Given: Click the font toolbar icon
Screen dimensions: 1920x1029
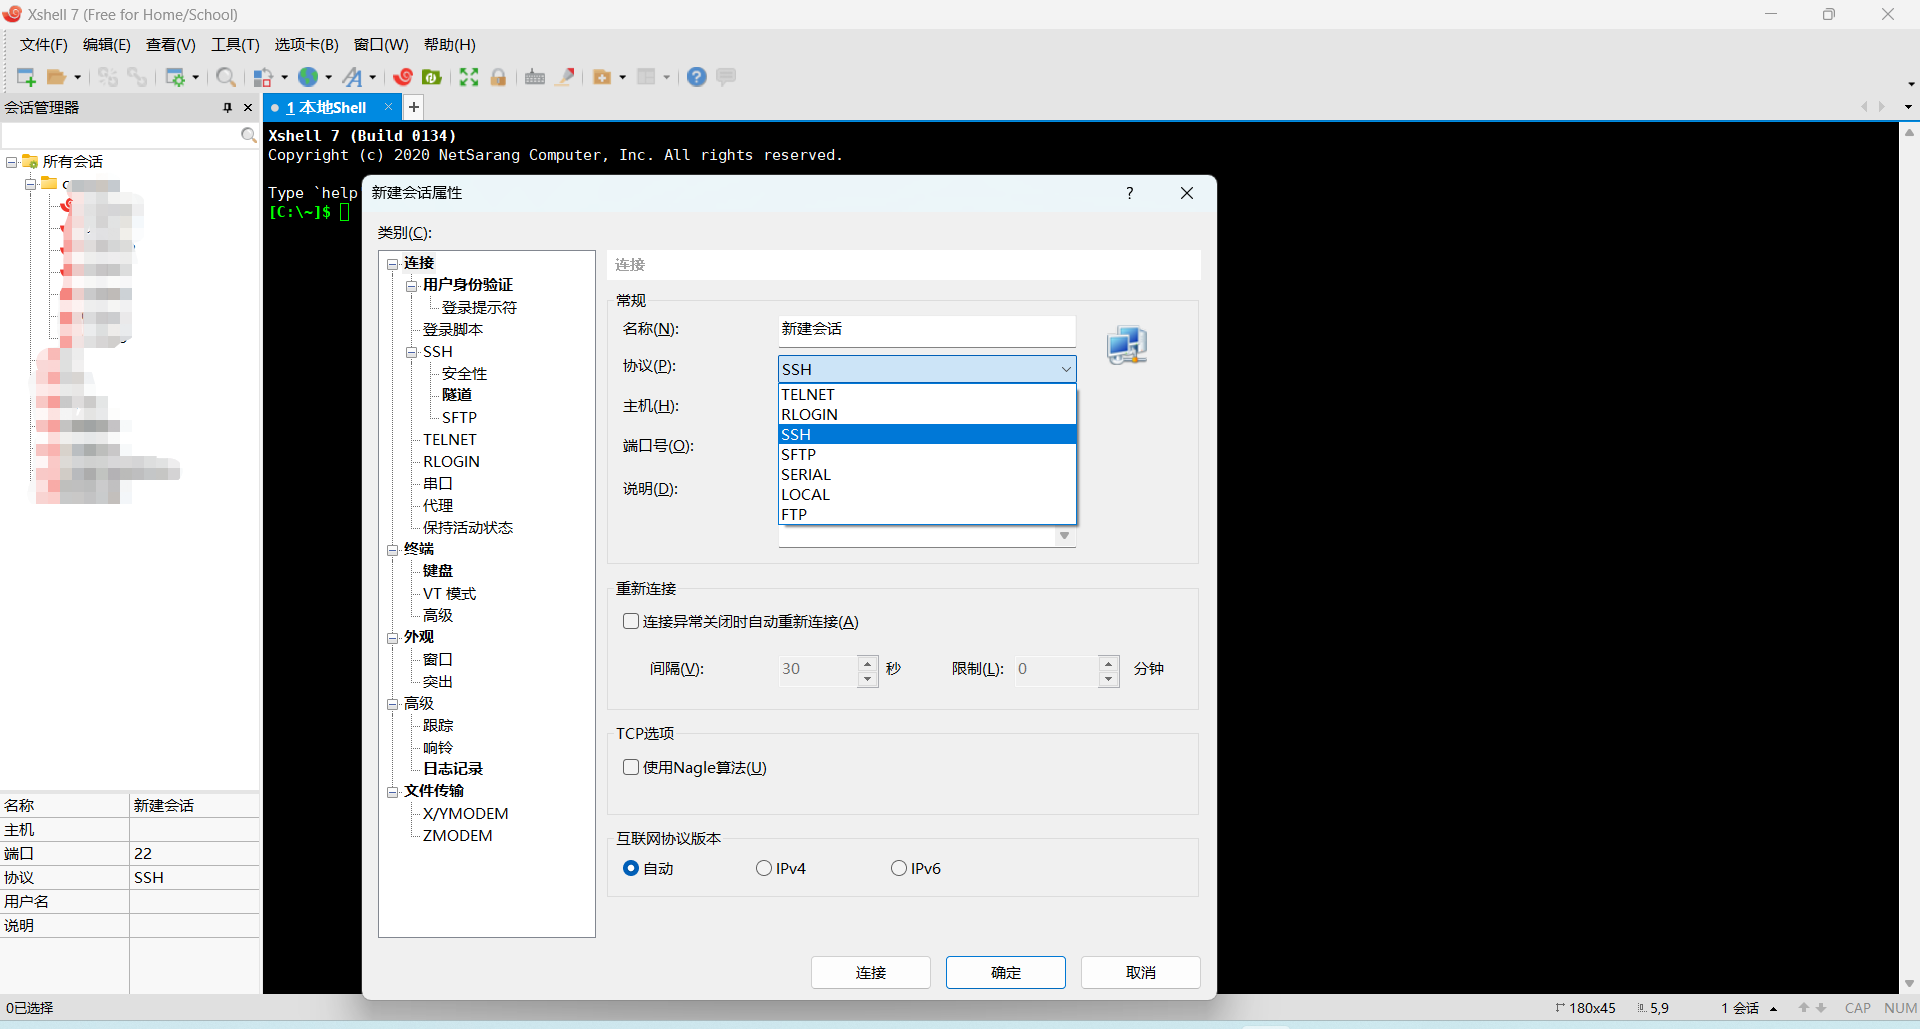Looking at the screenshot, I should 353,77.
